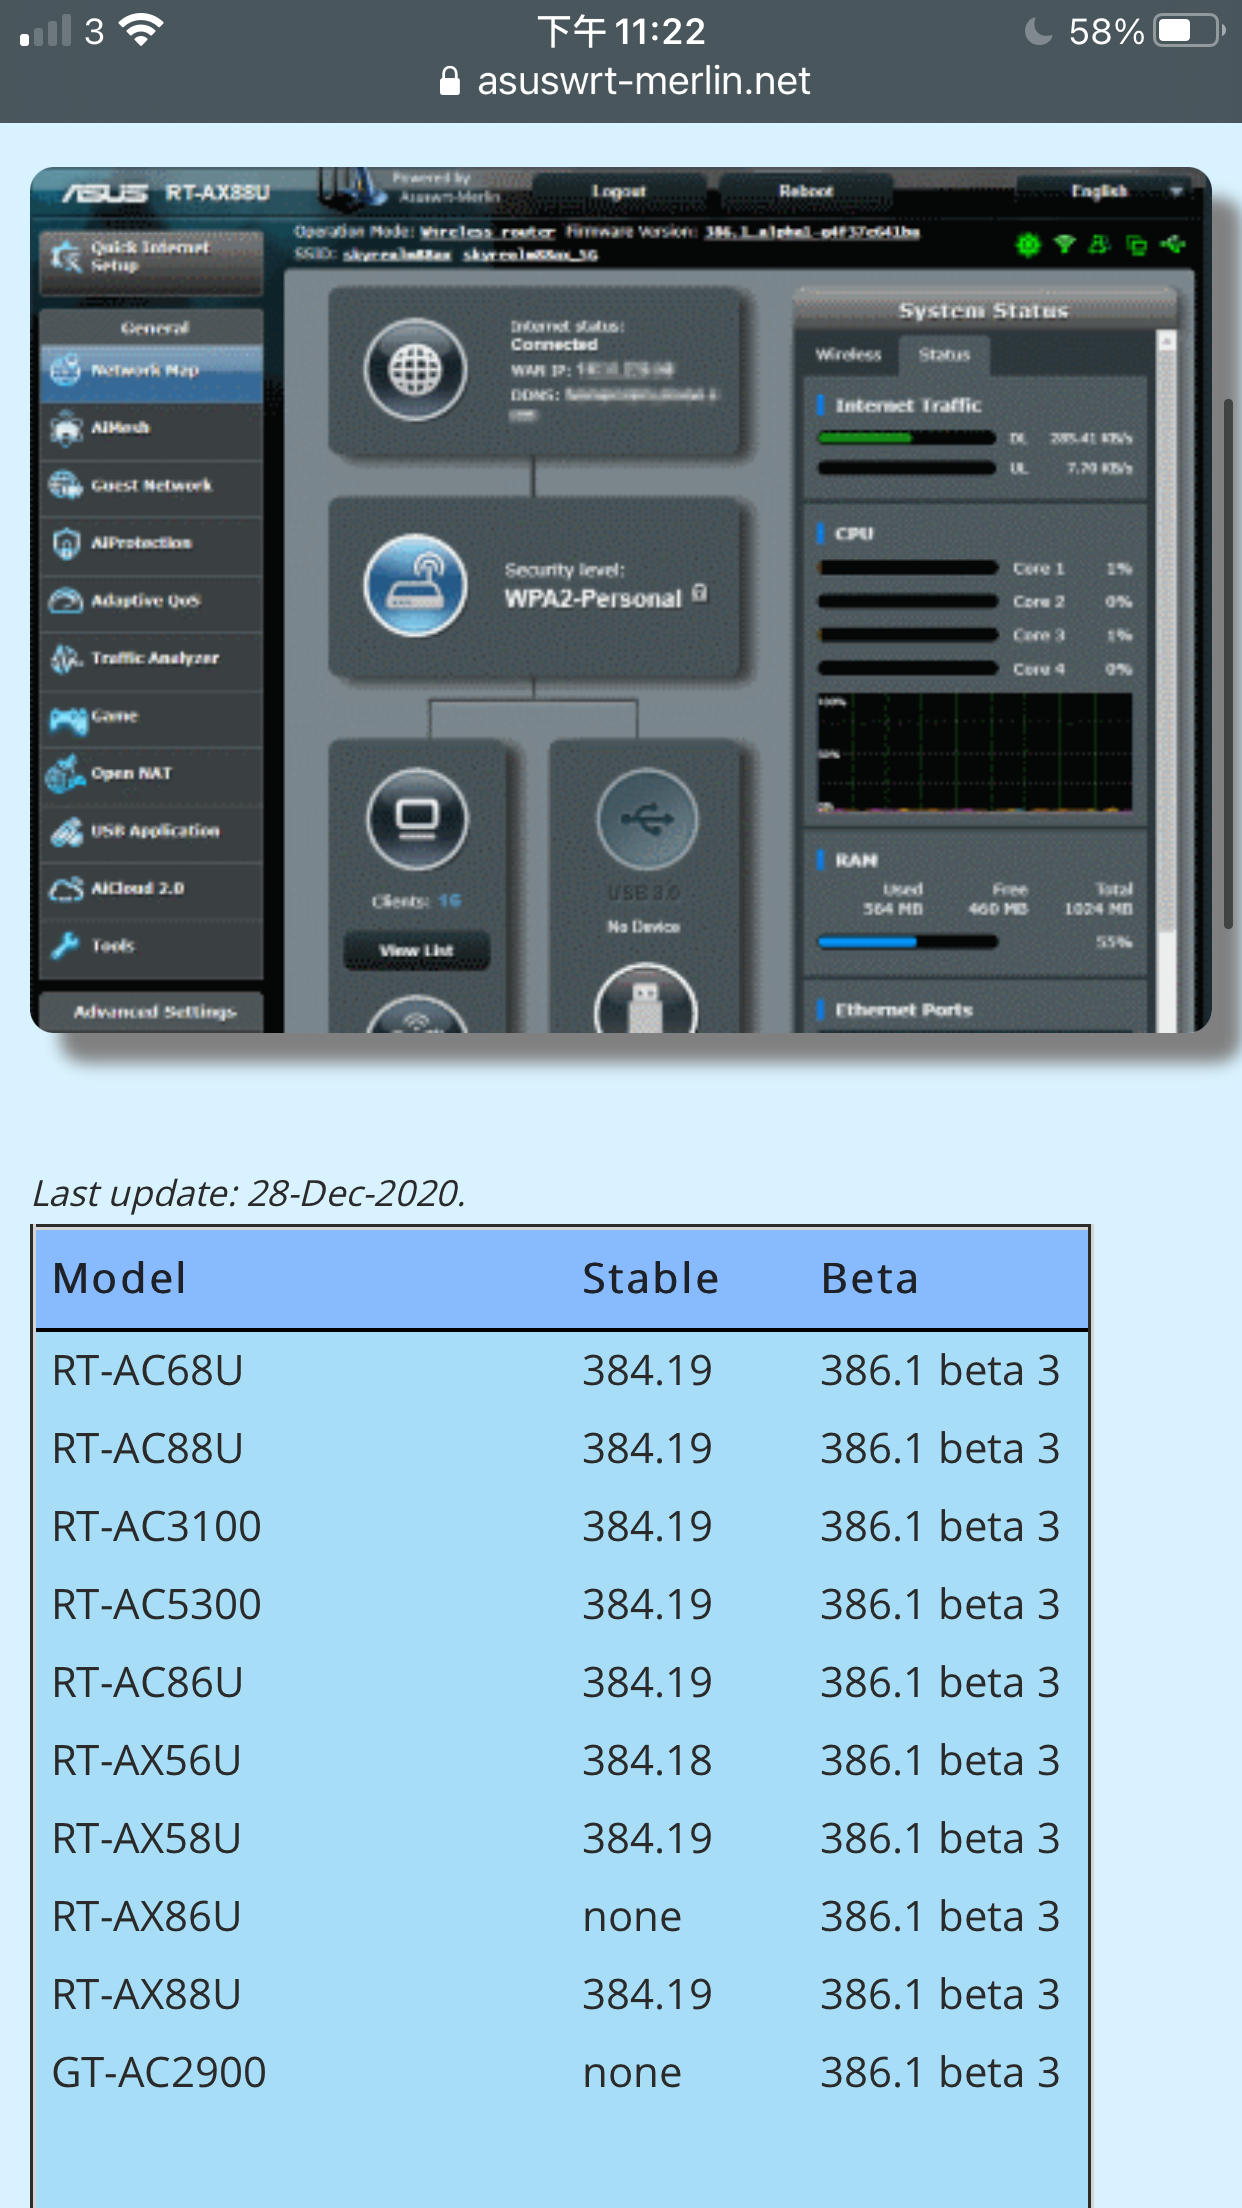The width and height of the screenshot is (1242, 2208).
Task: Select the General section header in sidebar
Action: click(x=152, y=327)
